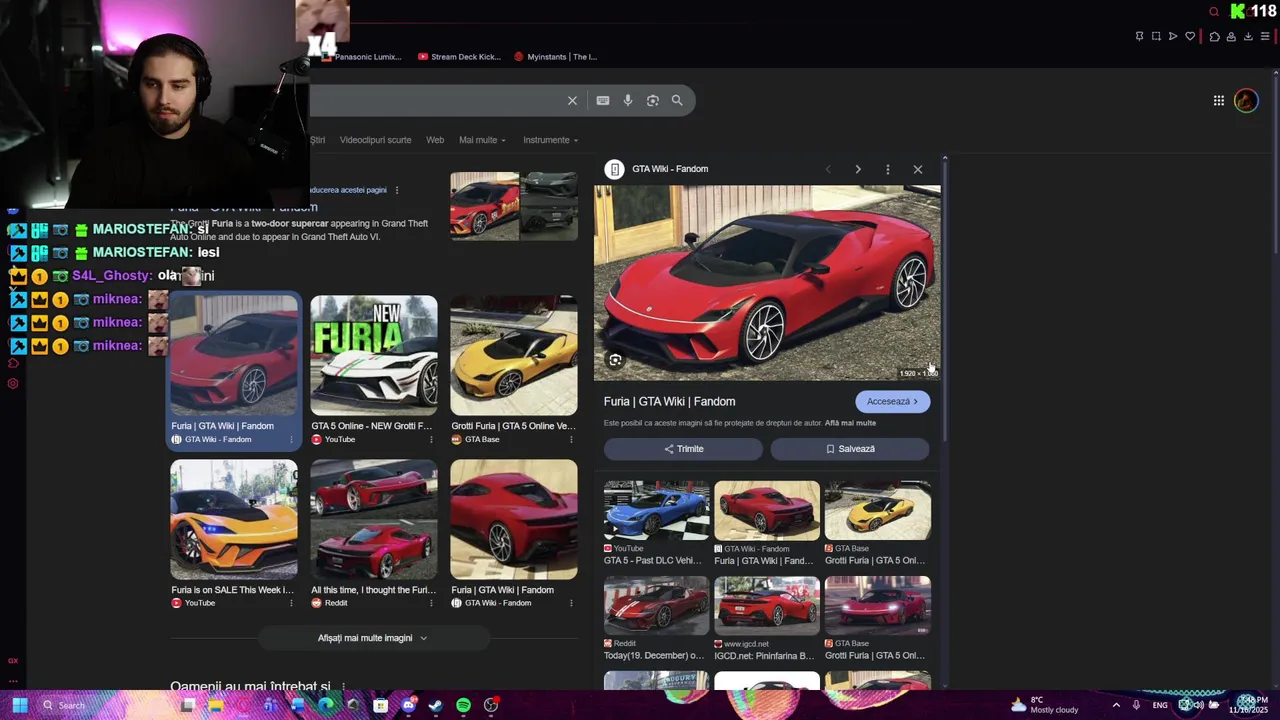Viewport: 1280px width, 720px height.
Task: Go to the next image in the preview panel
Action: pos(857,169)
